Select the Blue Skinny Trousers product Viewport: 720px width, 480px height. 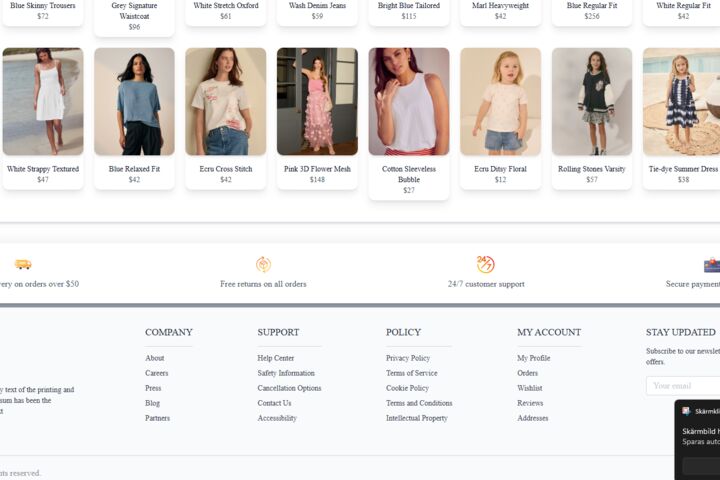click(x=43, y=11)
